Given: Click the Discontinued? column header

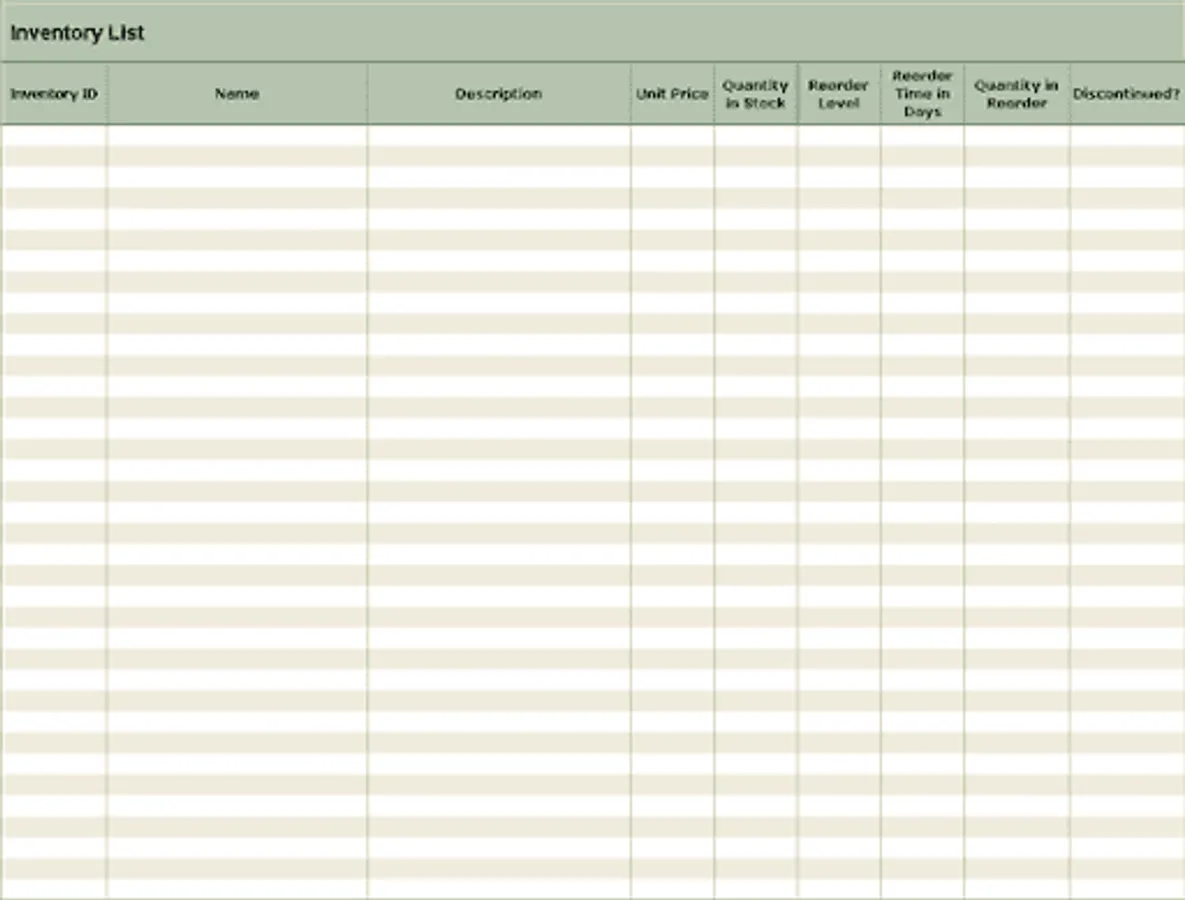Looking at the screenshot, I should click(x=1128, y=94).
